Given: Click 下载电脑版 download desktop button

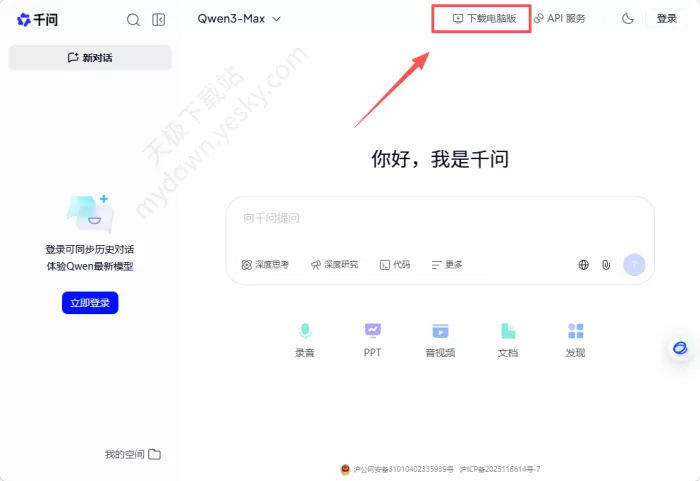Looking at the screenshot, I should [484, 18].
